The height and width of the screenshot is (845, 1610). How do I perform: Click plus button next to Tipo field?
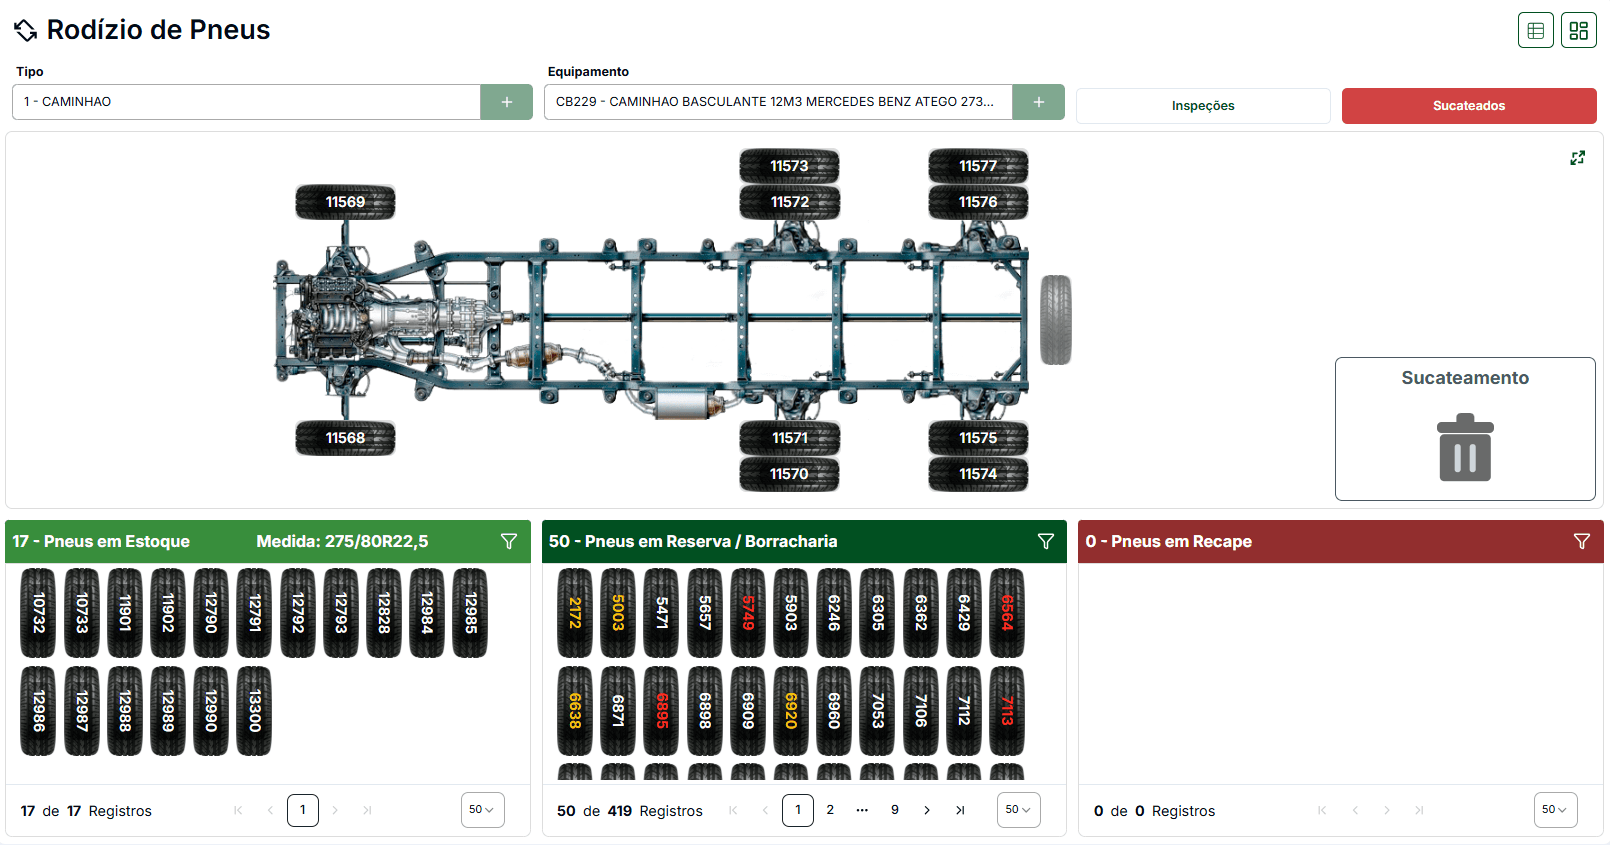click(x=507, y=102)
